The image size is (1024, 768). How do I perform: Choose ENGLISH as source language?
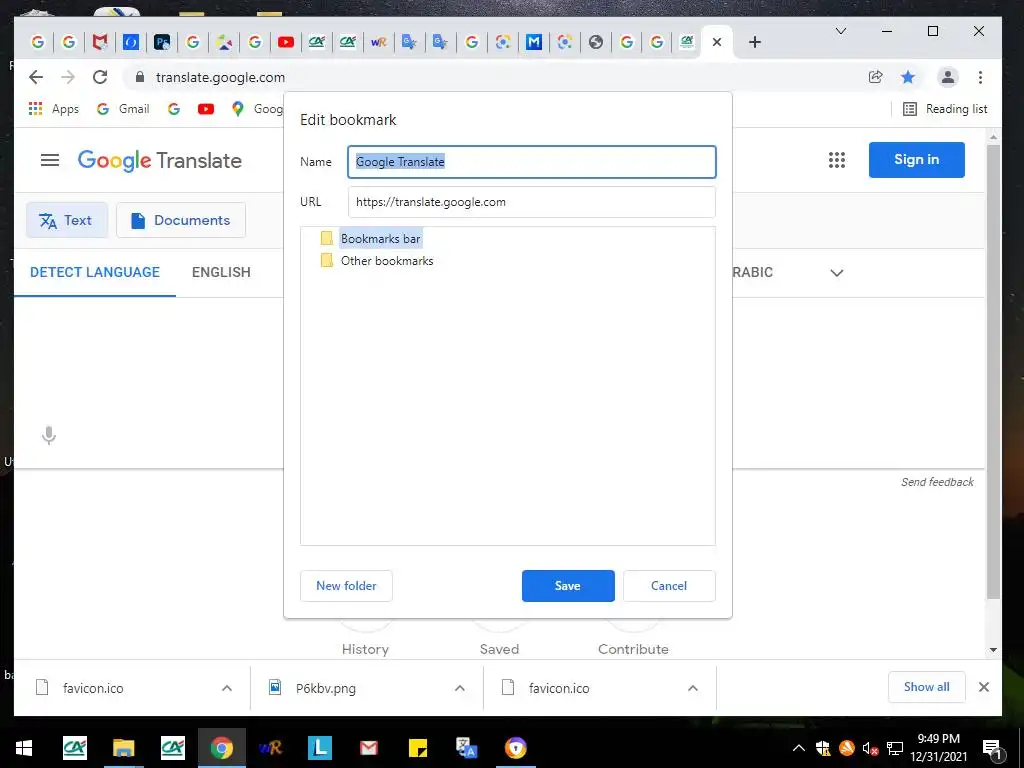[221, 272]
